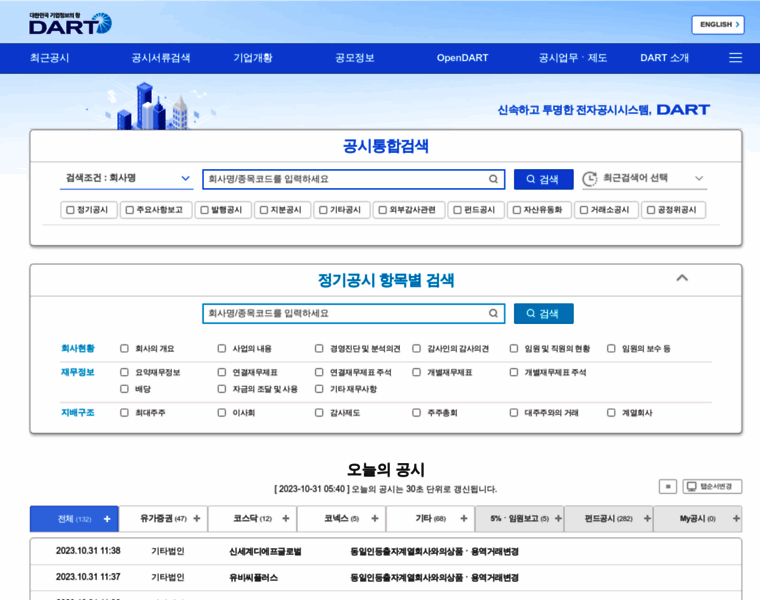Check the 펀드공시 checkbox filter
Screen dimensions: 760x600
pos(457,210)
